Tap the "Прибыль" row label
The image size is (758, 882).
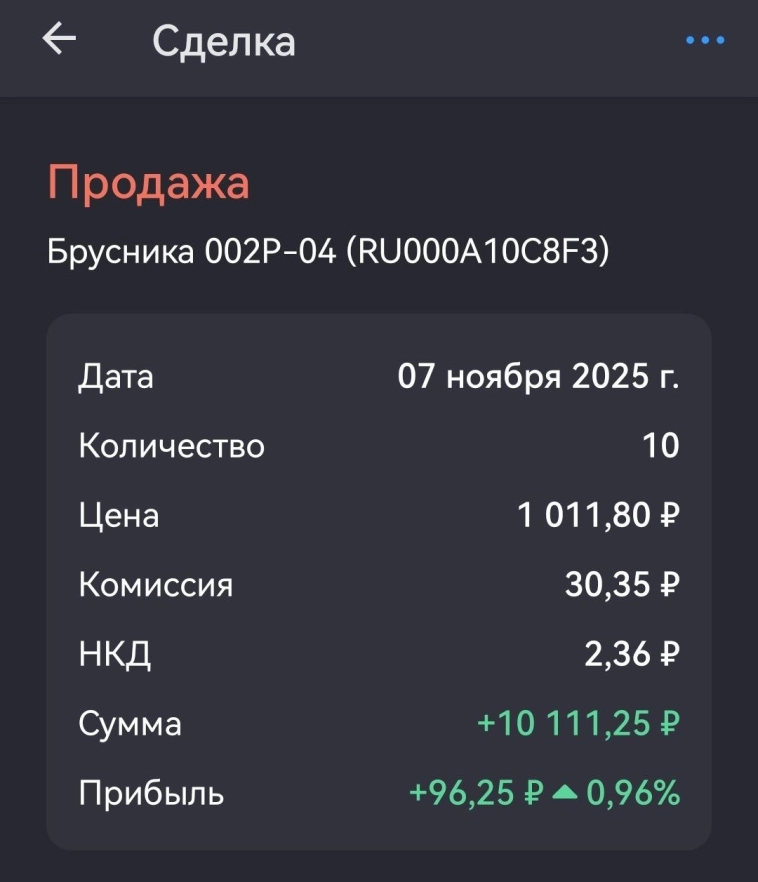click(151, 794)
